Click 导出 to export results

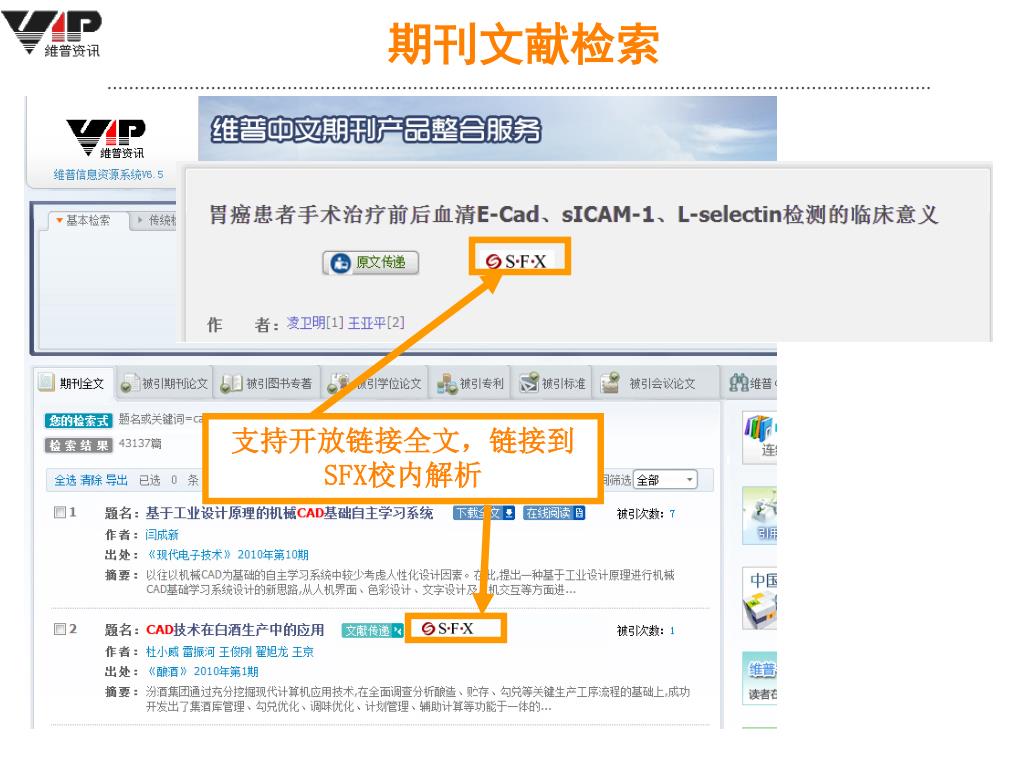[x=116, y=480]
